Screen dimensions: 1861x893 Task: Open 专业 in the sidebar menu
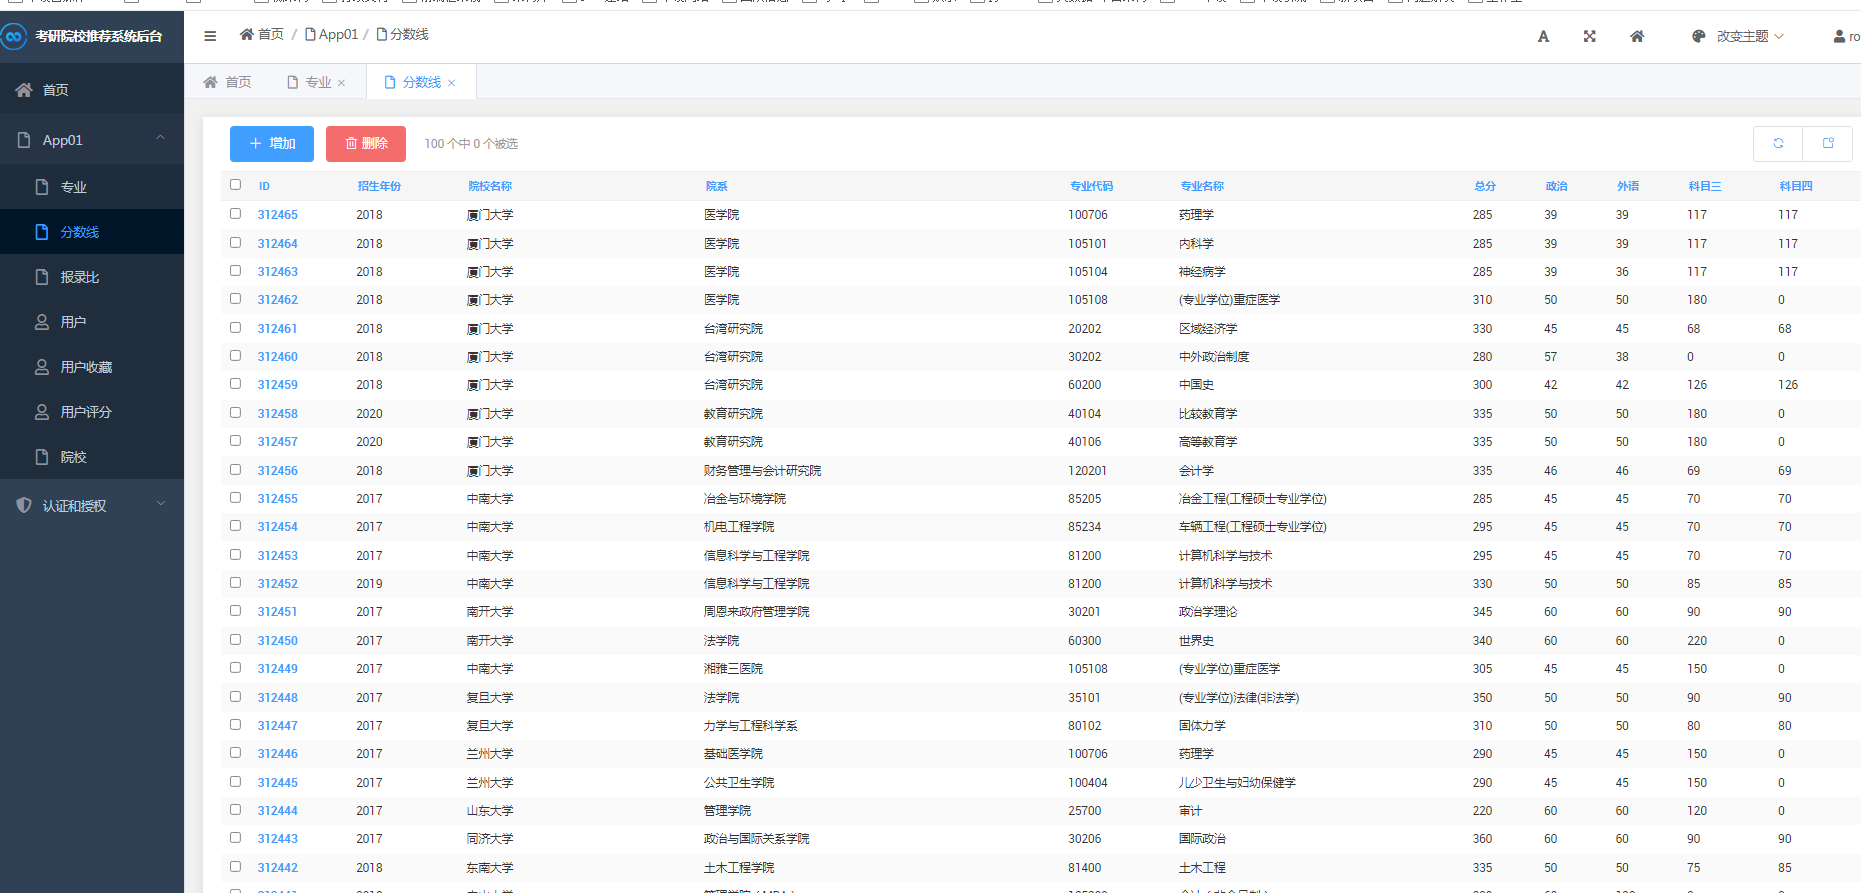(x=92, y=187)
